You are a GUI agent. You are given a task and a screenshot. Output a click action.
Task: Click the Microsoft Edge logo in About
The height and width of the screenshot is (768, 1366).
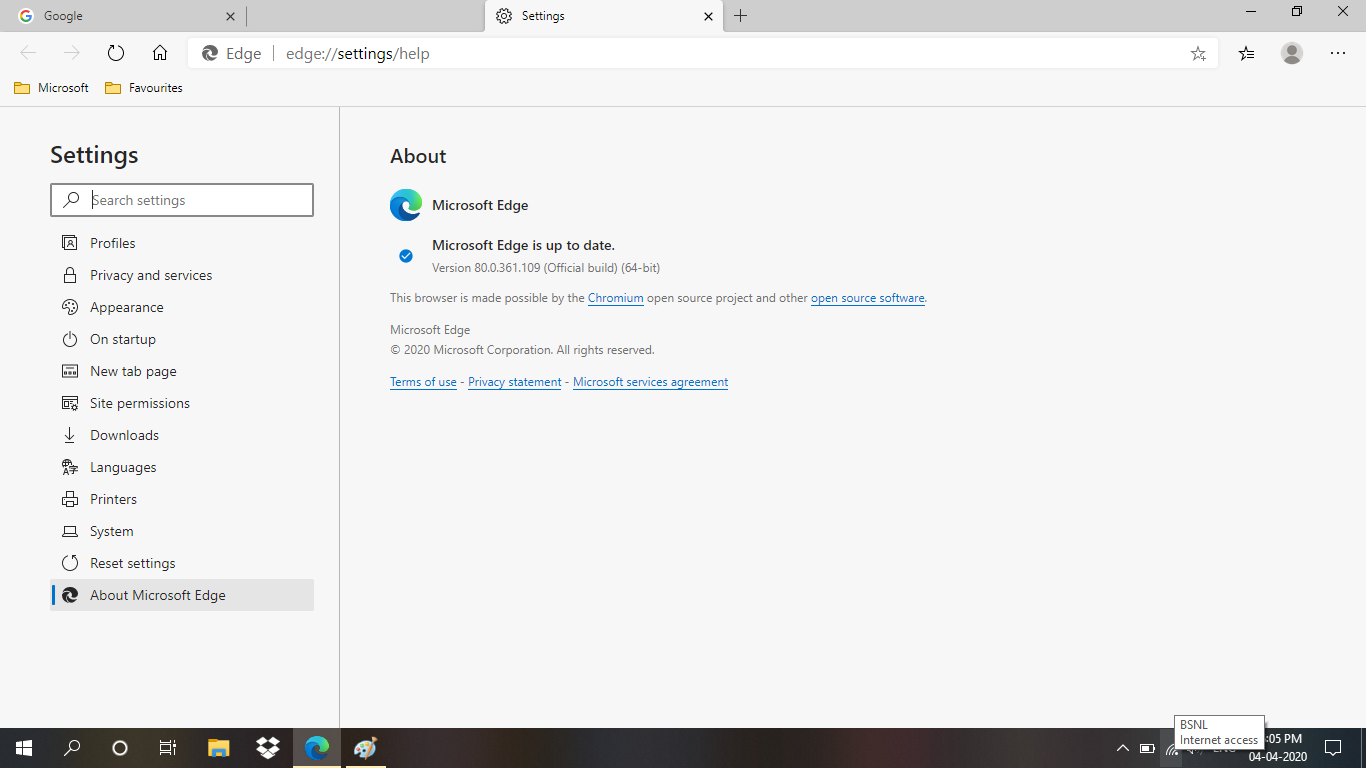[x=406, y=205]
